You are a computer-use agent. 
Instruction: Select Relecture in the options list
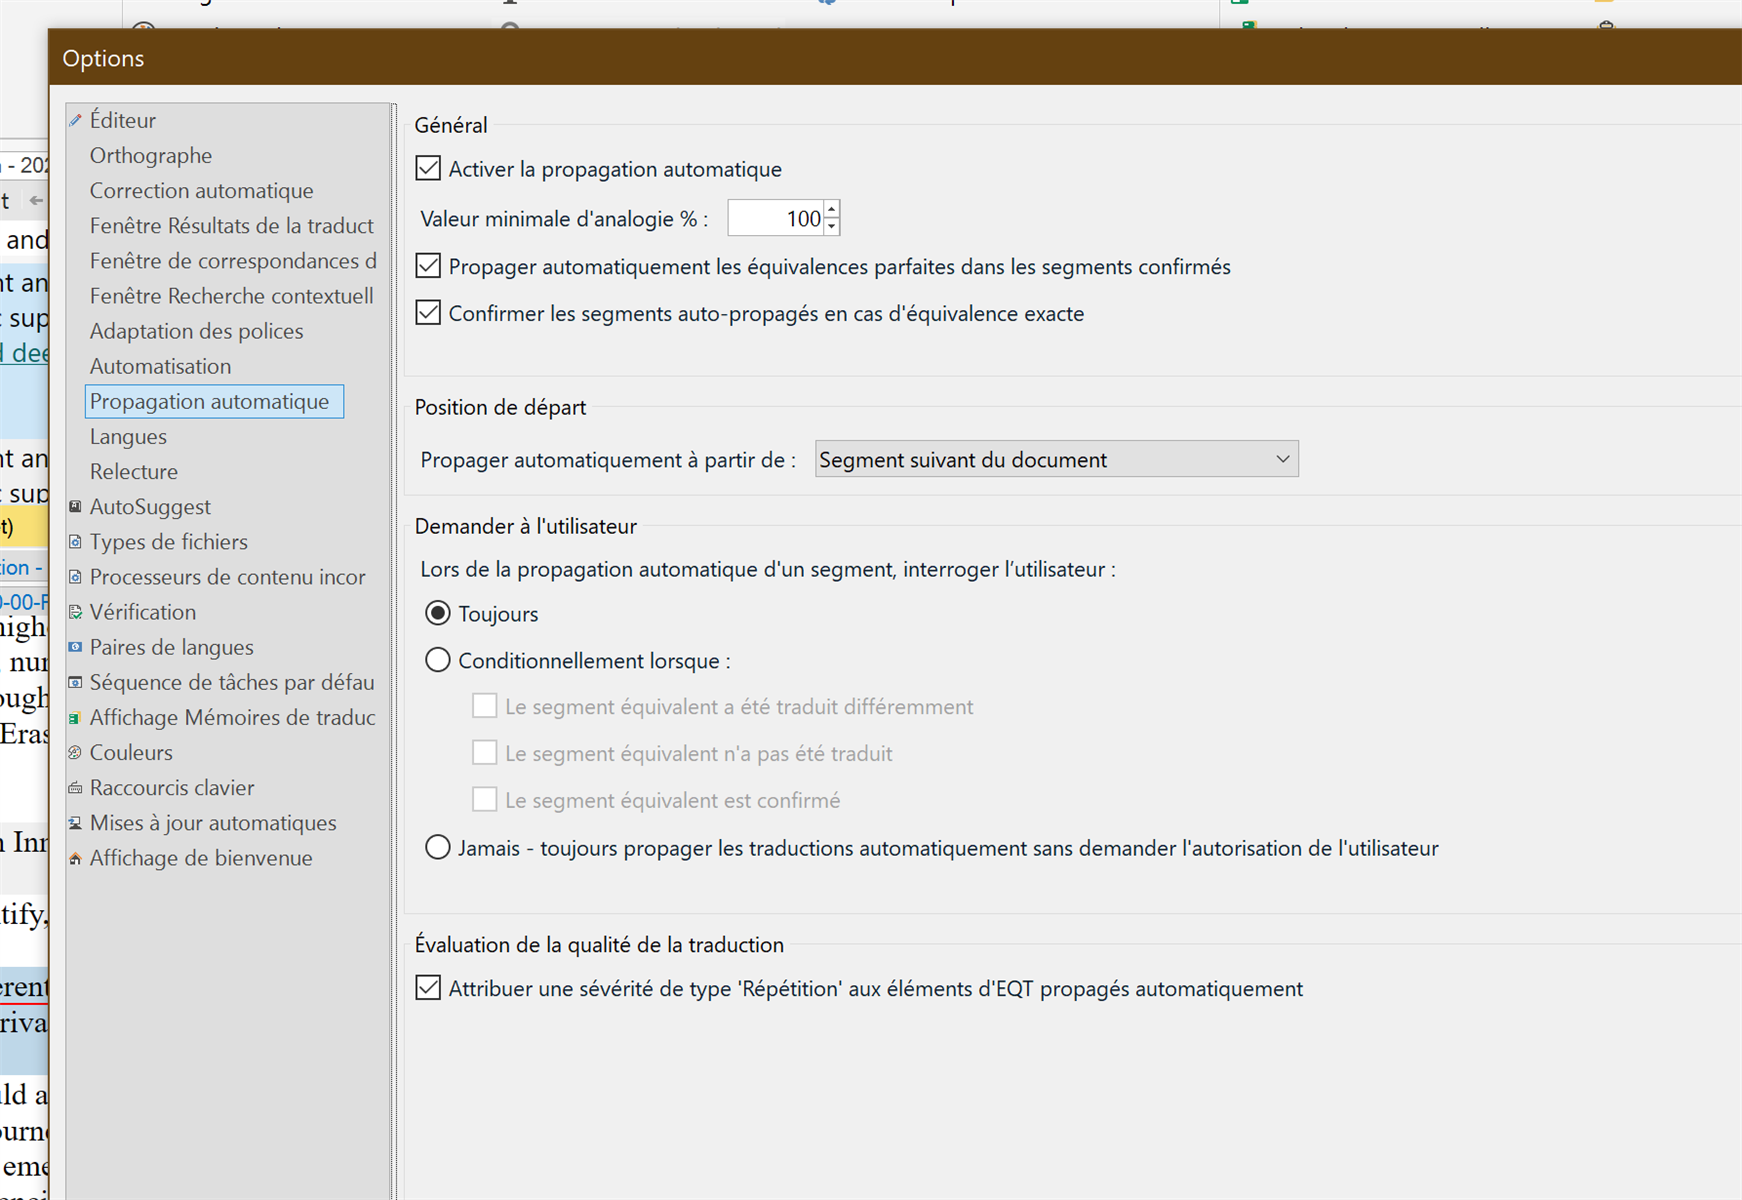[133, 471]
